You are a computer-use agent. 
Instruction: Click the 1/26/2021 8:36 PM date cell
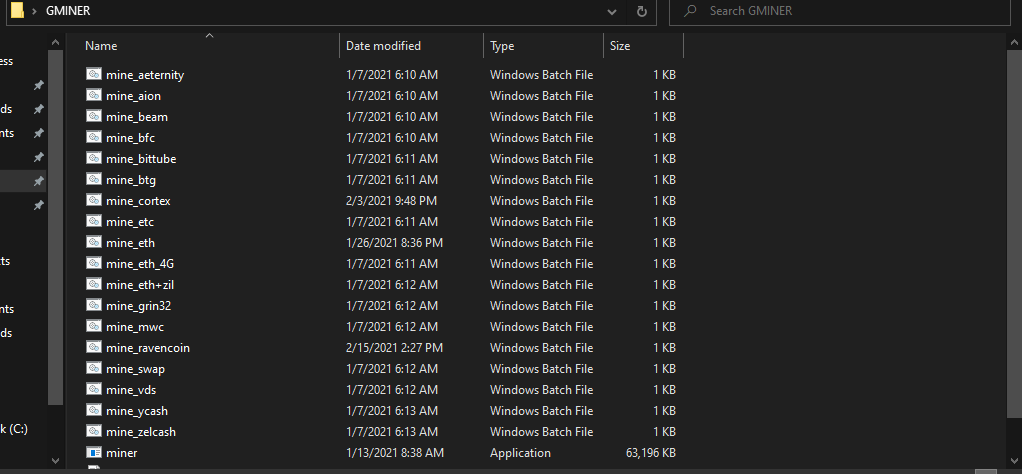point(394,243)
